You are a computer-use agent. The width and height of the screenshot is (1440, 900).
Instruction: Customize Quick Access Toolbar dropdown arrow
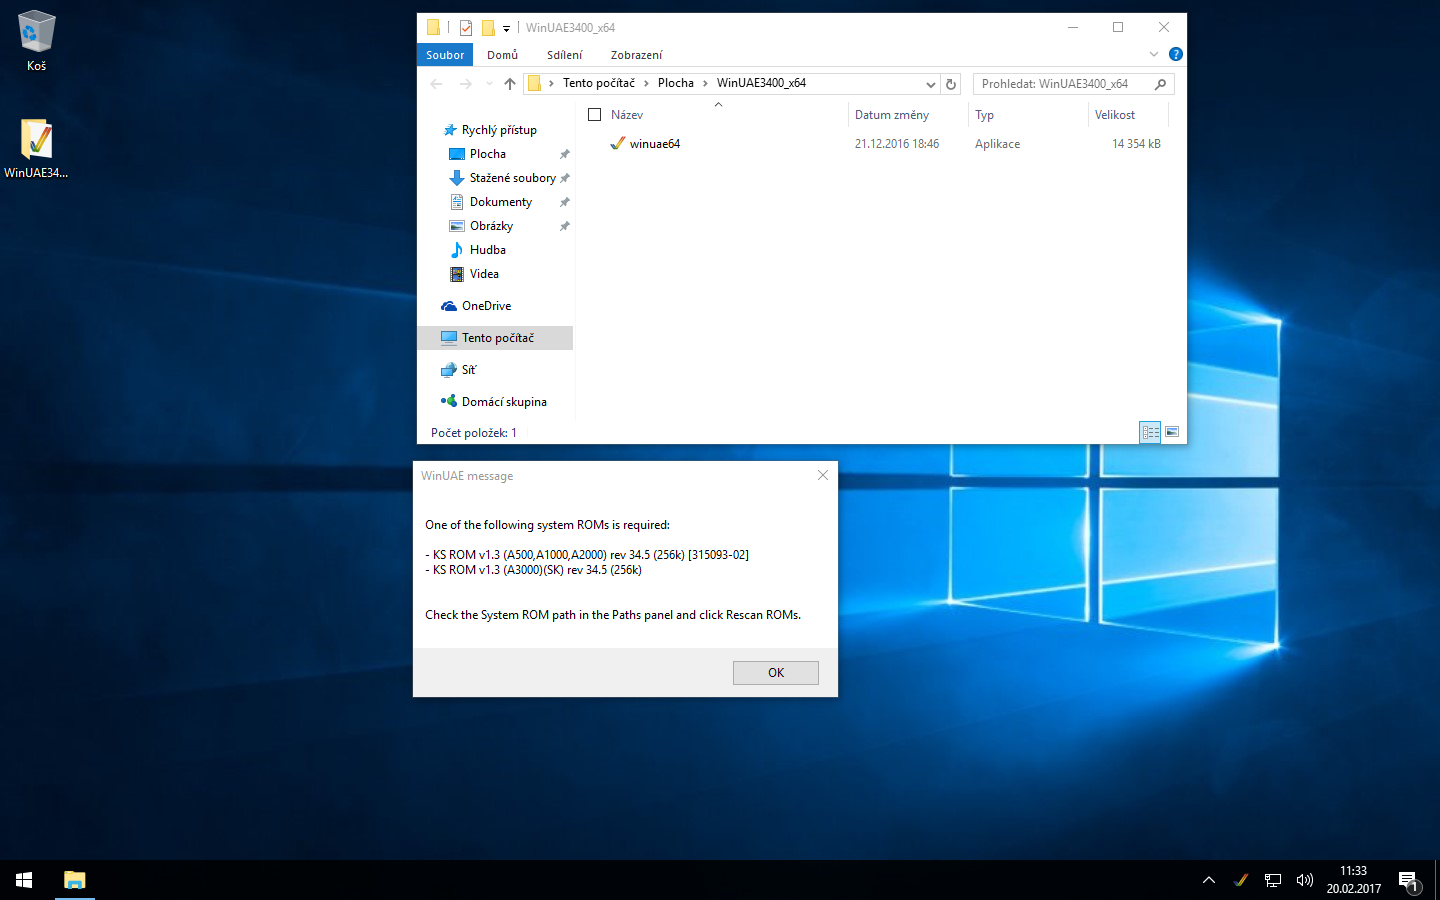click(506, 29)
